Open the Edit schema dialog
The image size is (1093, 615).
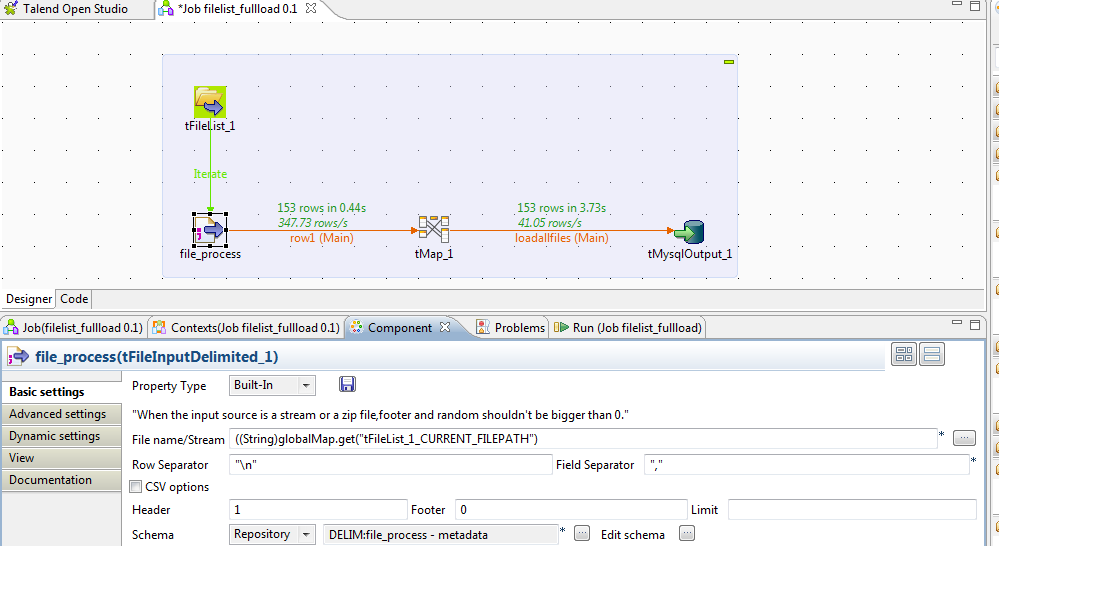click(x=686, y=533)
